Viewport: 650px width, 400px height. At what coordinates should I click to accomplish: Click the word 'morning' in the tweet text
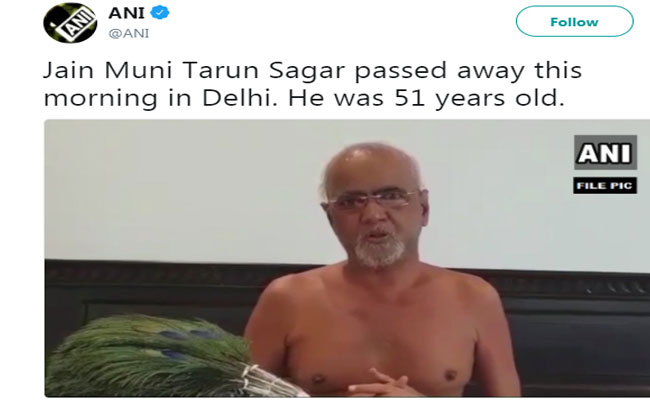coord(101,99)
